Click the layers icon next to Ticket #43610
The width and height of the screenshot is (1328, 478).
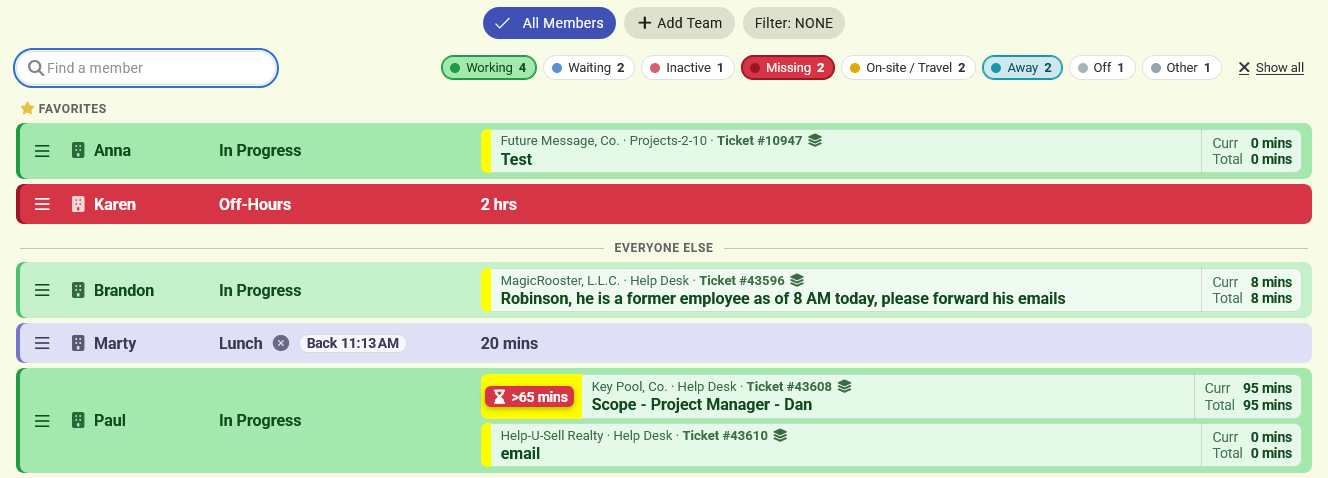pos(781,436)
